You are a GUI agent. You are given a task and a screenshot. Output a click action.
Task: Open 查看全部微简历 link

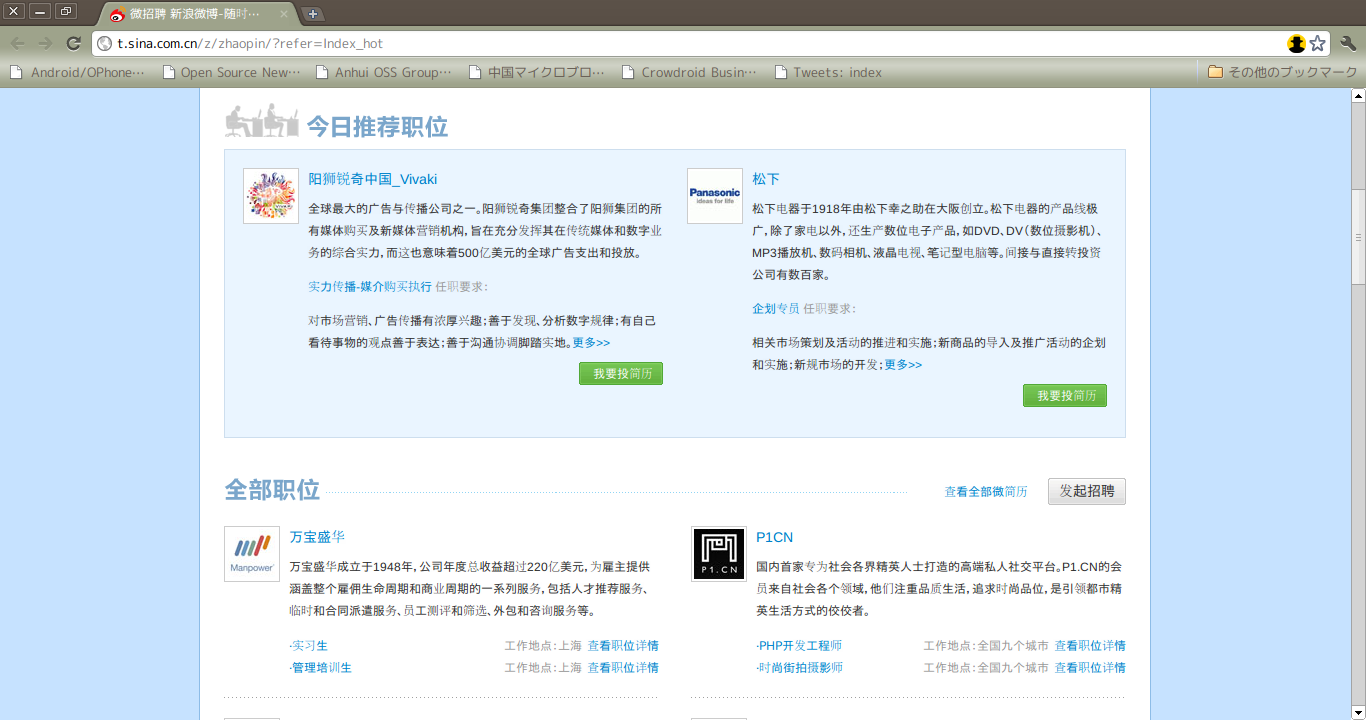point(986,492)
